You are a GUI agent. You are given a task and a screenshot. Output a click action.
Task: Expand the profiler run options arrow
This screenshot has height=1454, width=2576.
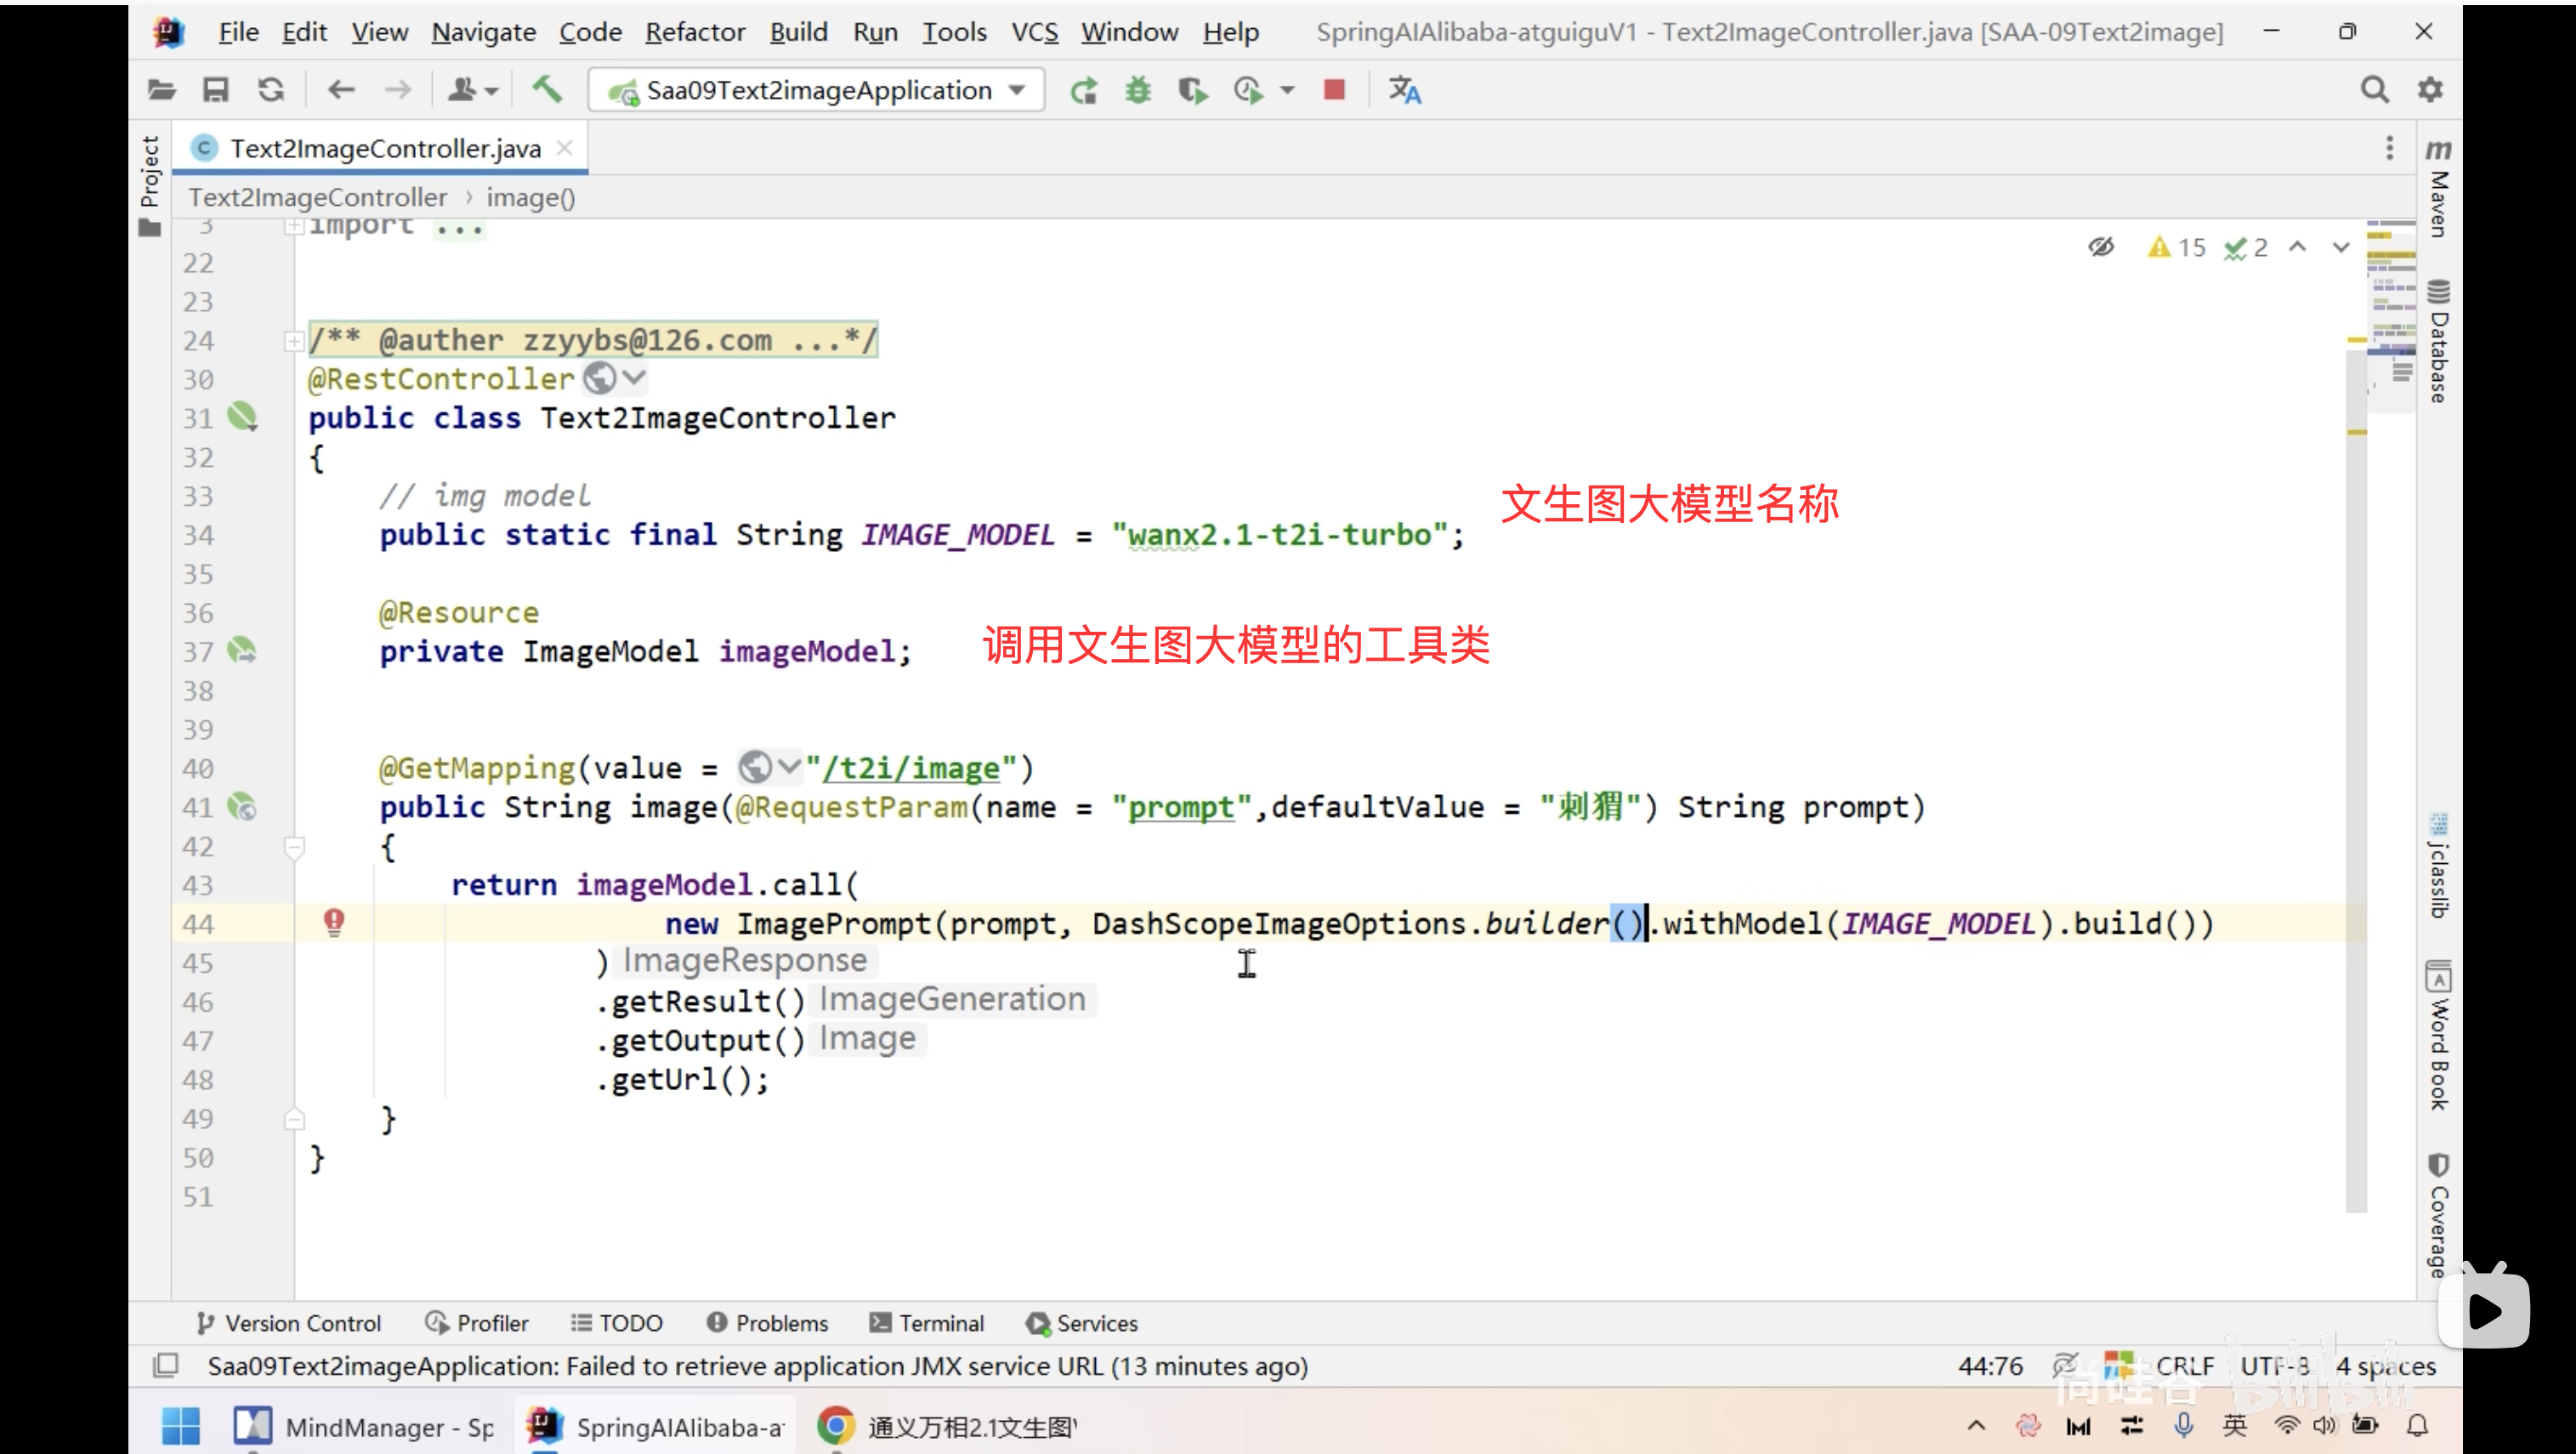coord(1288,91)
